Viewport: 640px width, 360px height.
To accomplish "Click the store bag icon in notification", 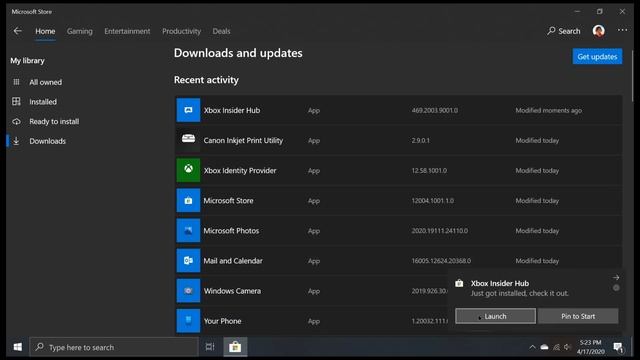I will [x=459, y=283].
